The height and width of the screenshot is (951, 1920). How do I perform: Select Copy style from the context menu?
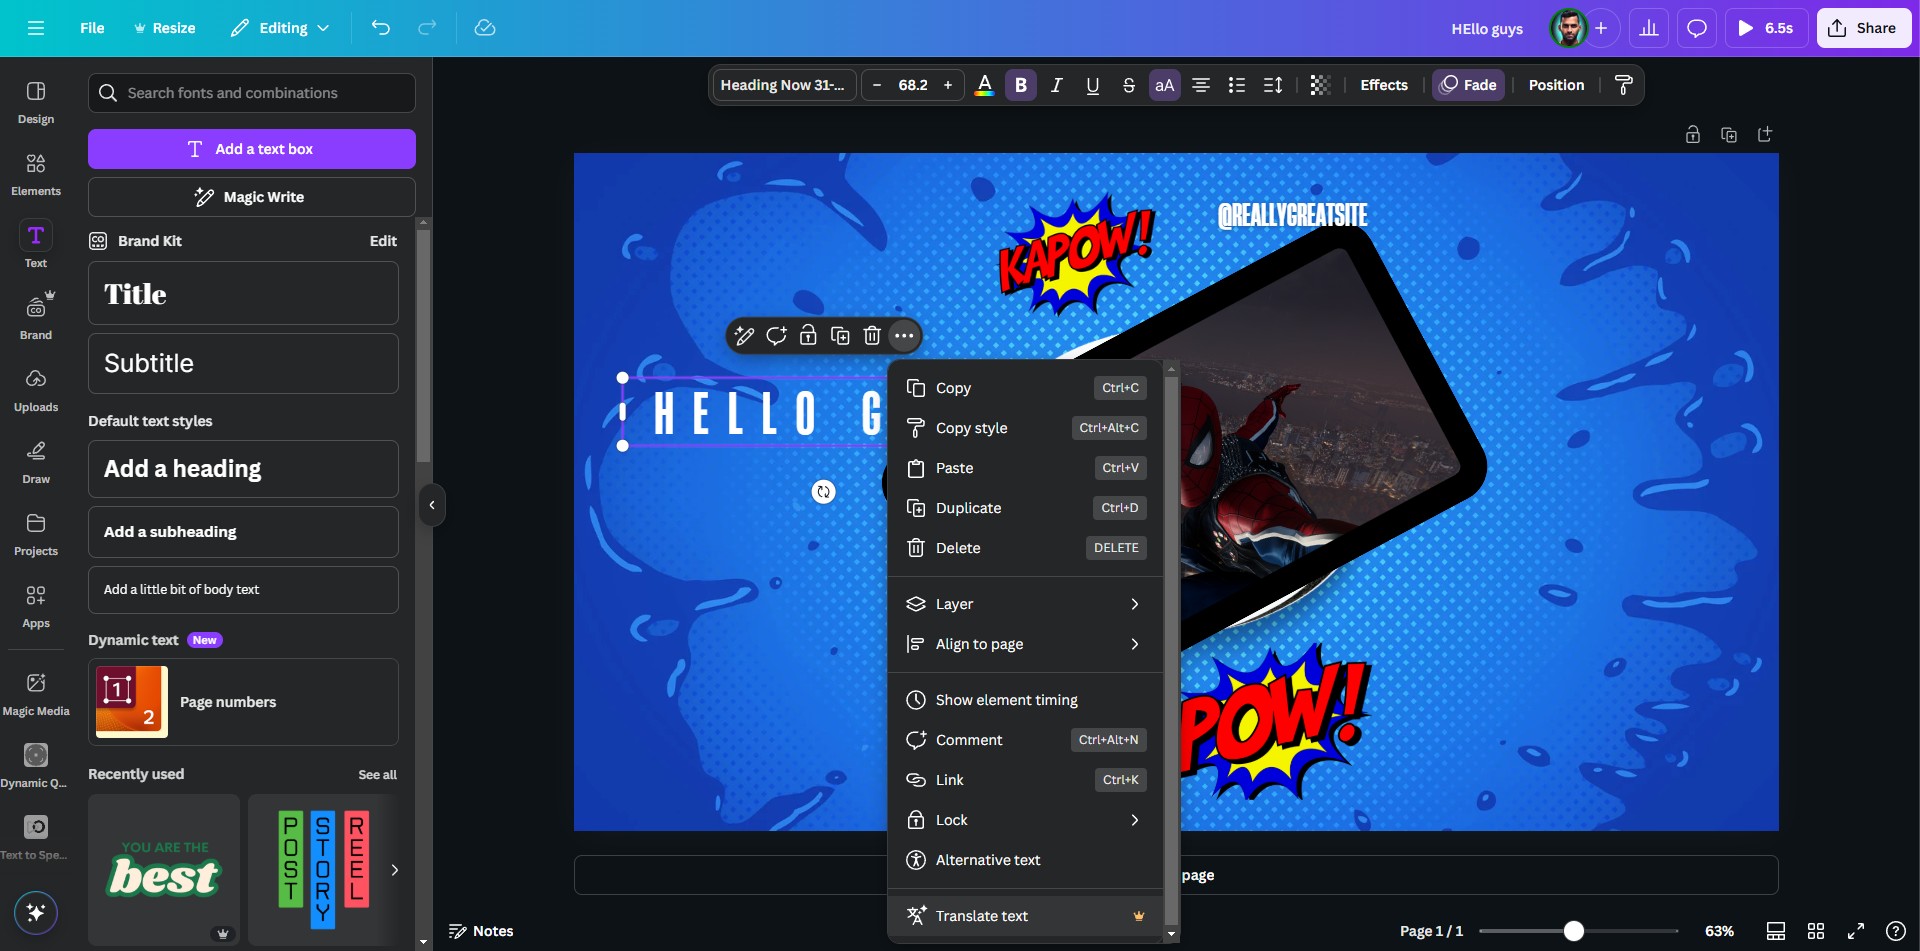coord(1024,428)
